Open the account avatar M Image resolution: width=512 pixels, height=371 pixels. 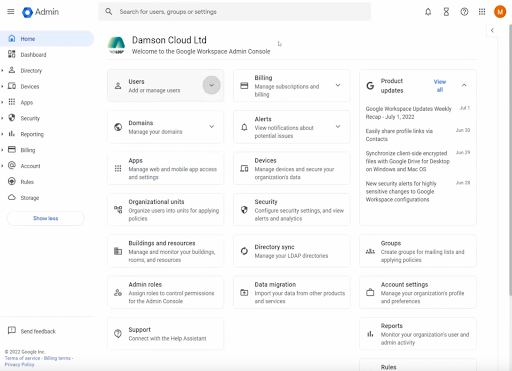(500, 12)
